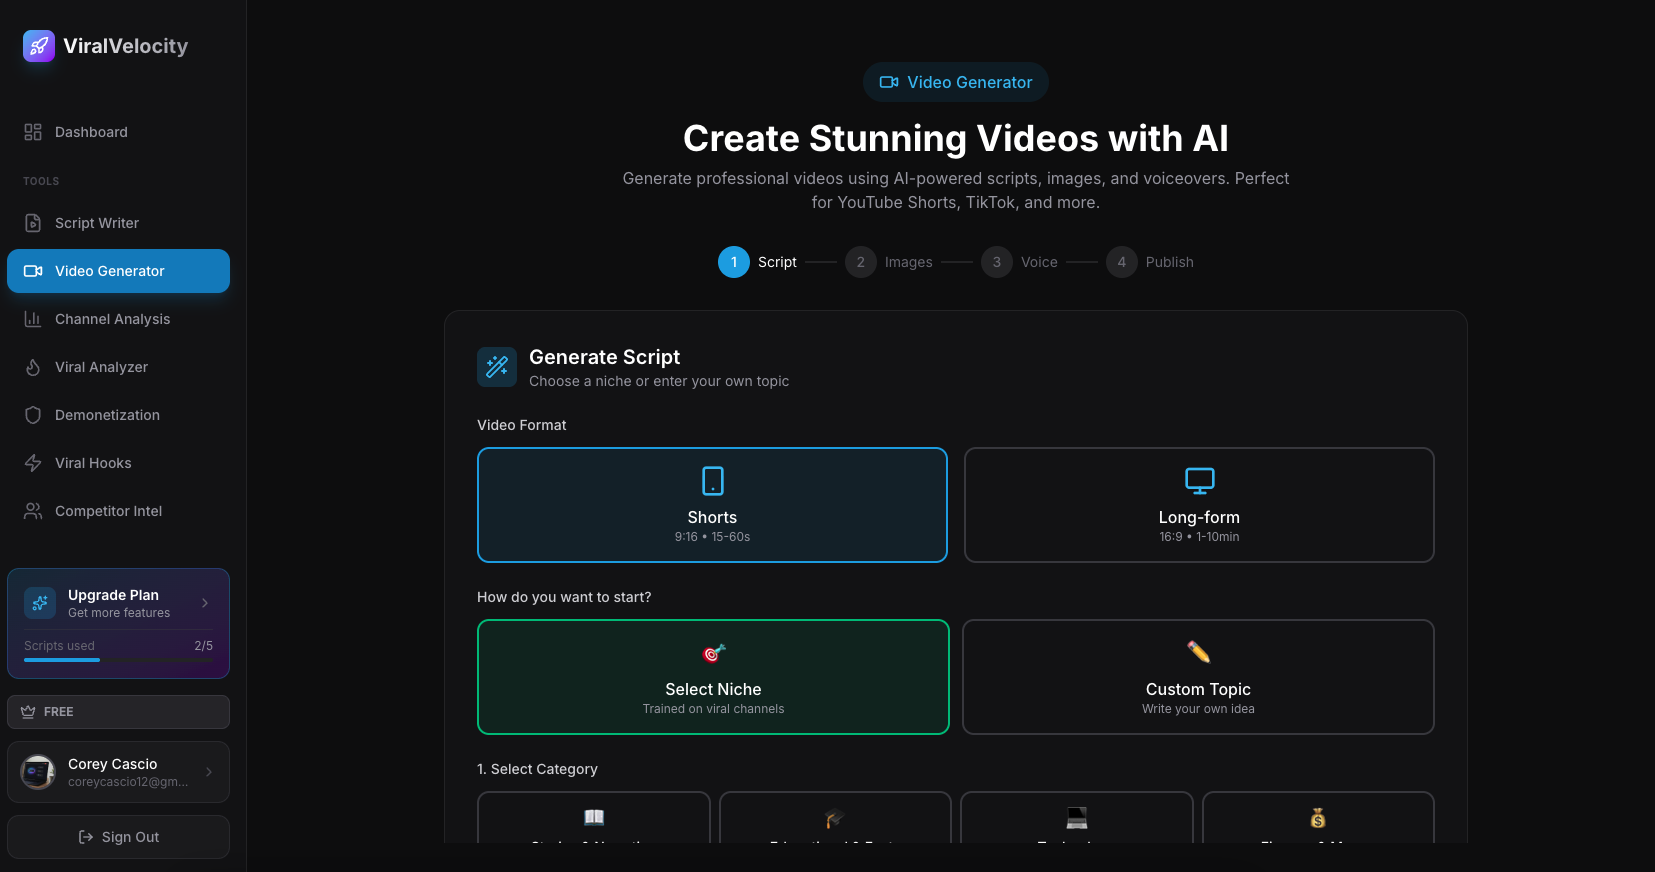Click the monitor icon in Long-form card
1655x872 pixels.
[x=1200, y=481]
